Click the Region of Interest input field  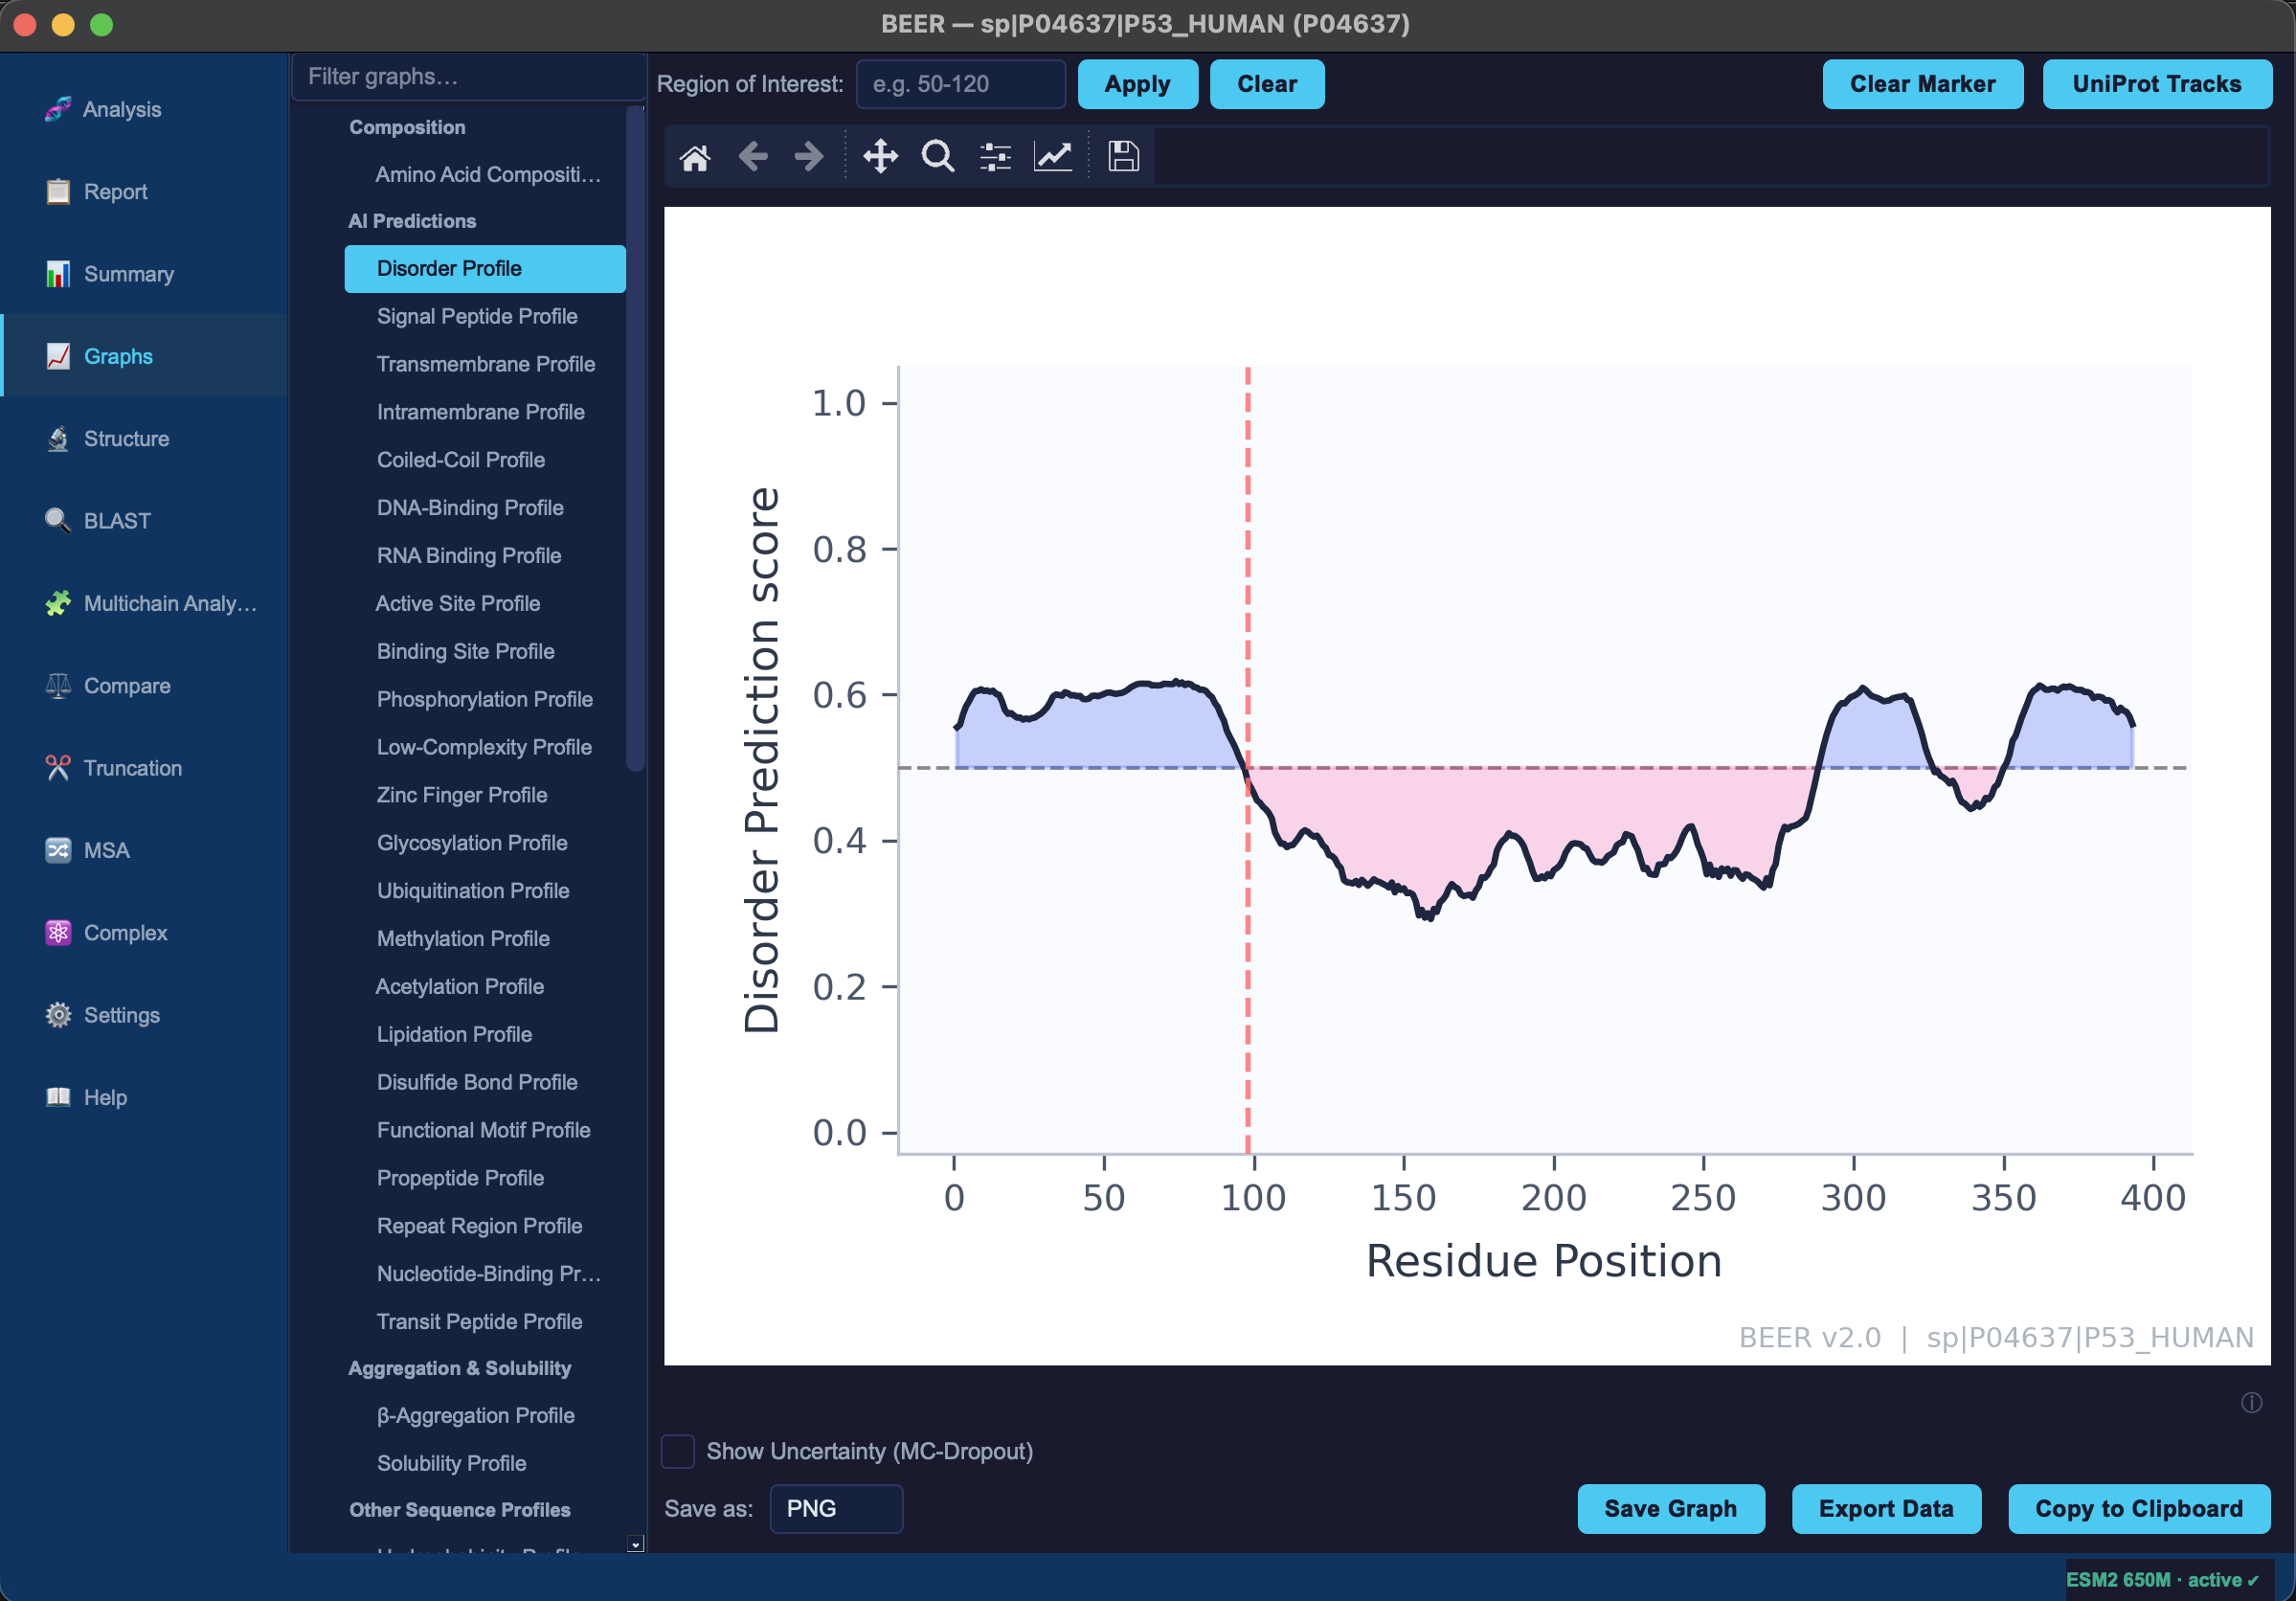961,84
